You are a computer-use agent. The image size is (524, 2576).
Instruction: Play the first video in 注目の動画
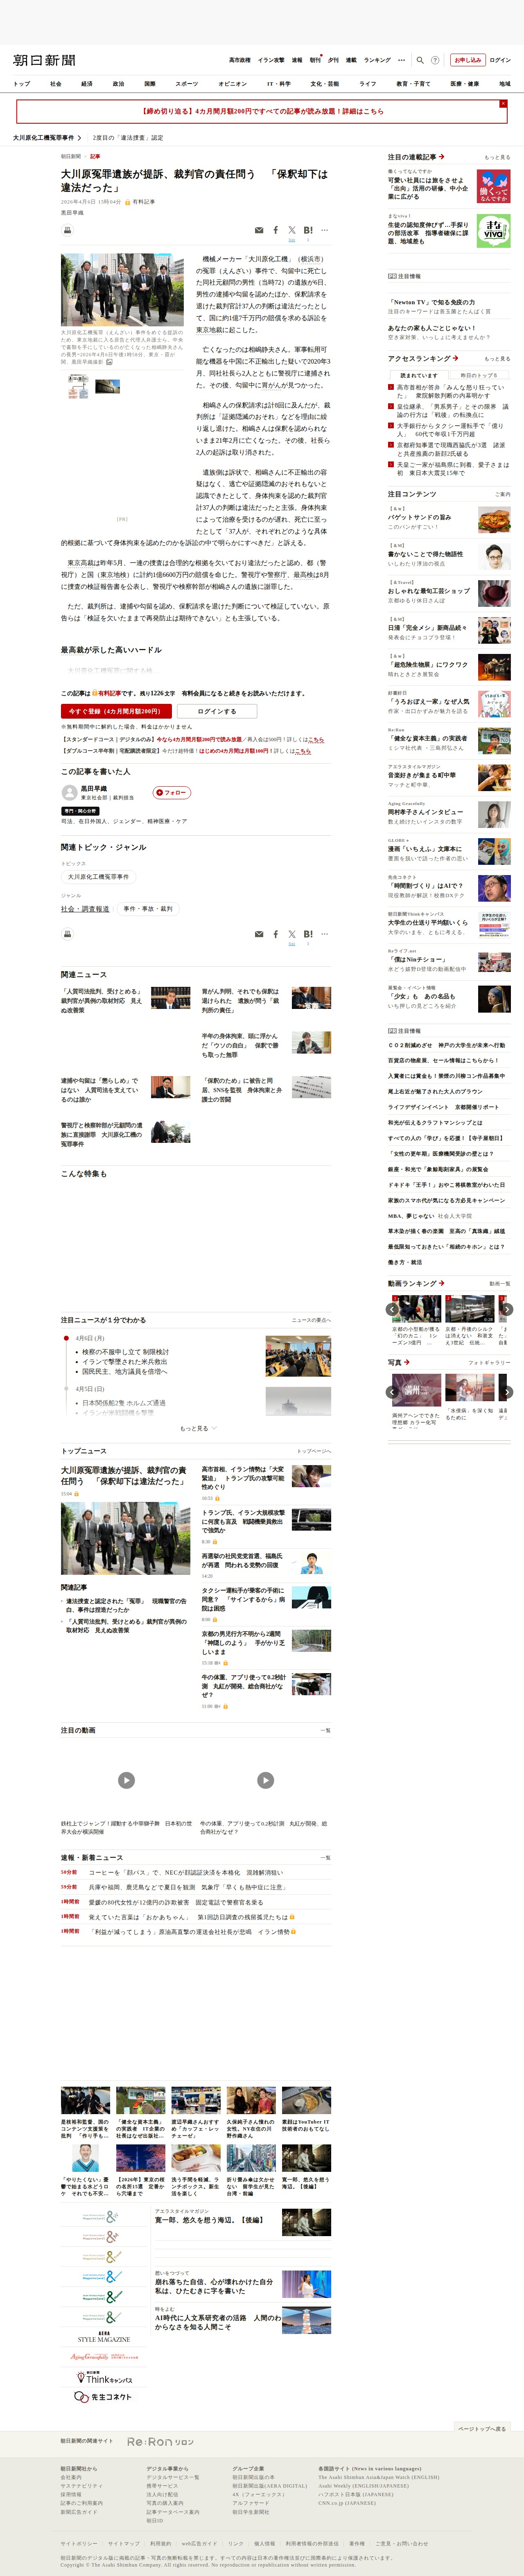(x=126, y=1780)
